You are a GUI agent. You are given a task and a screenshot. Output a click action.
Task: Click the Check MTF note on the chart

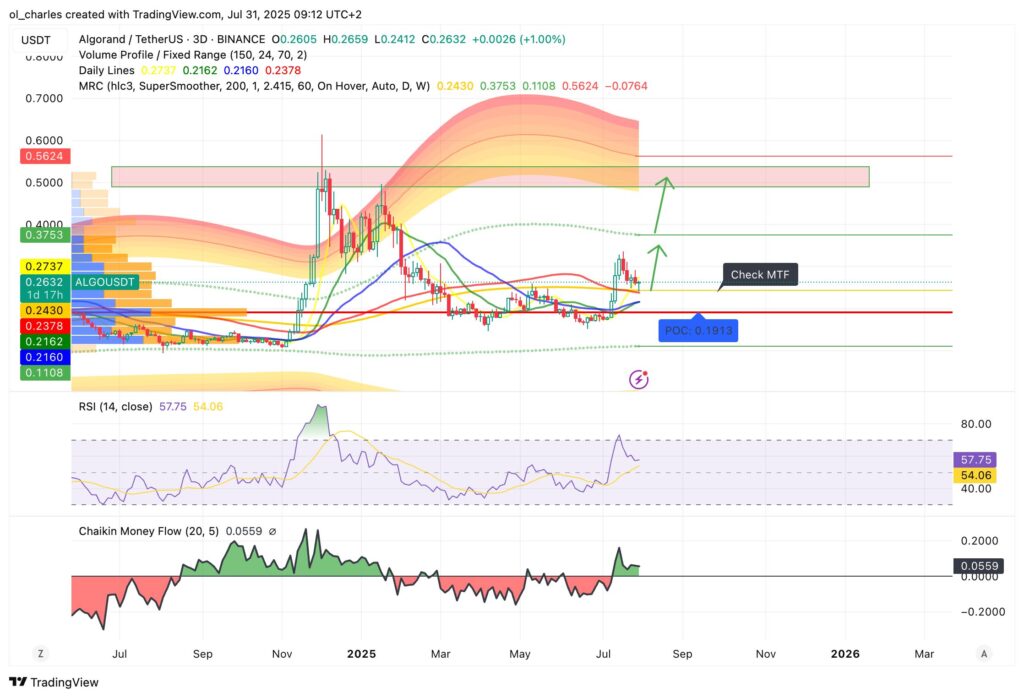(759, 274)
